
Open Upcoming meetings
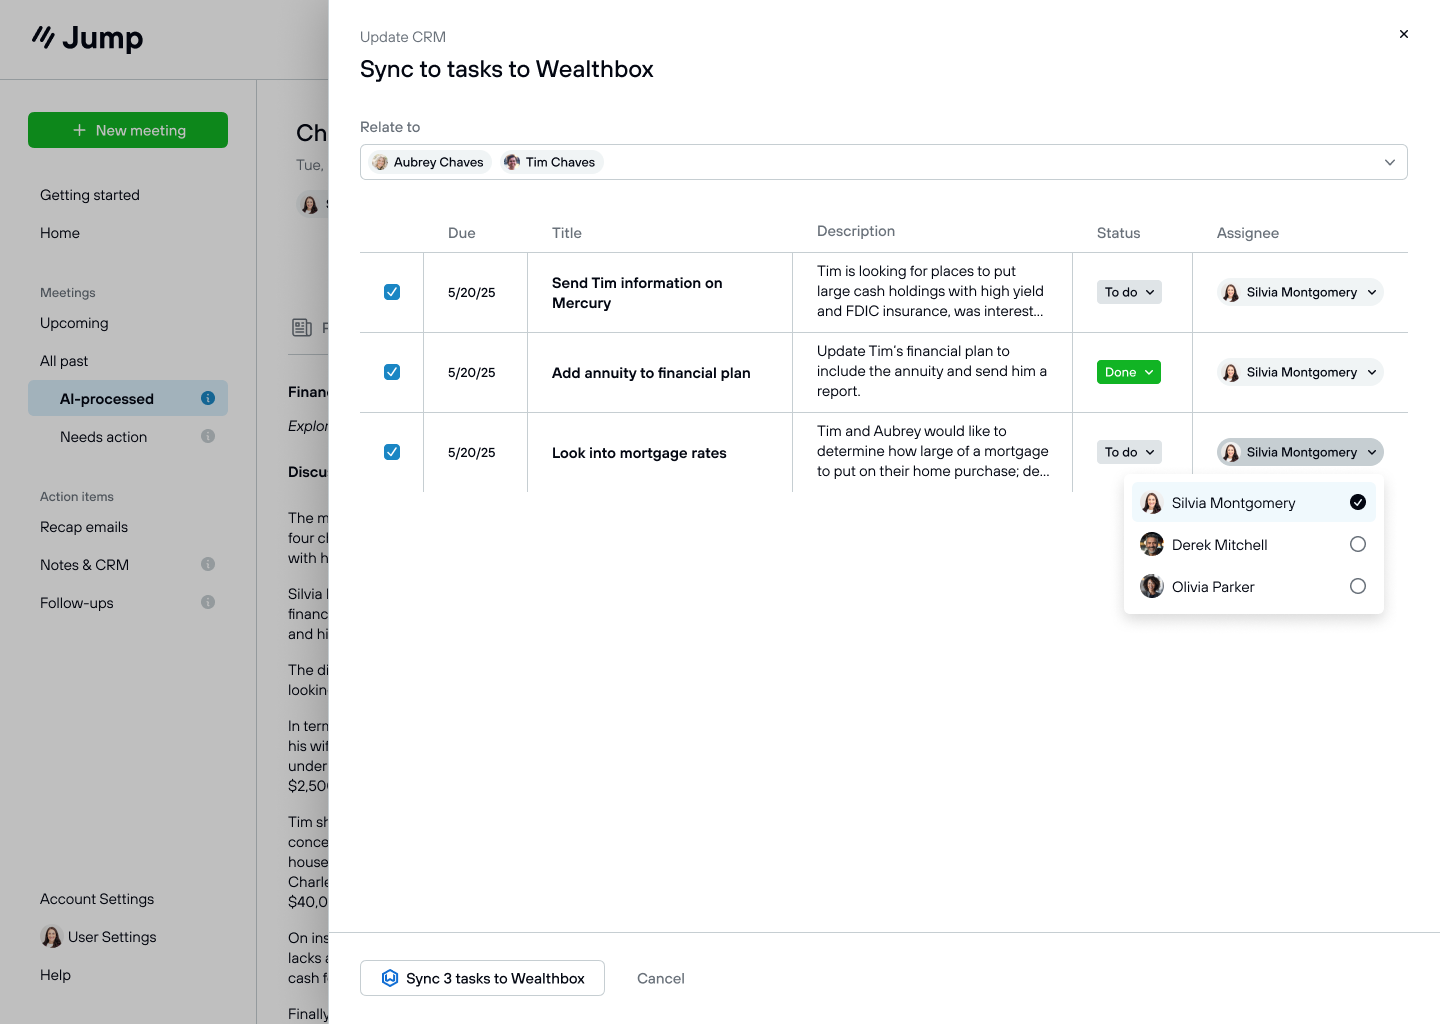74,323
